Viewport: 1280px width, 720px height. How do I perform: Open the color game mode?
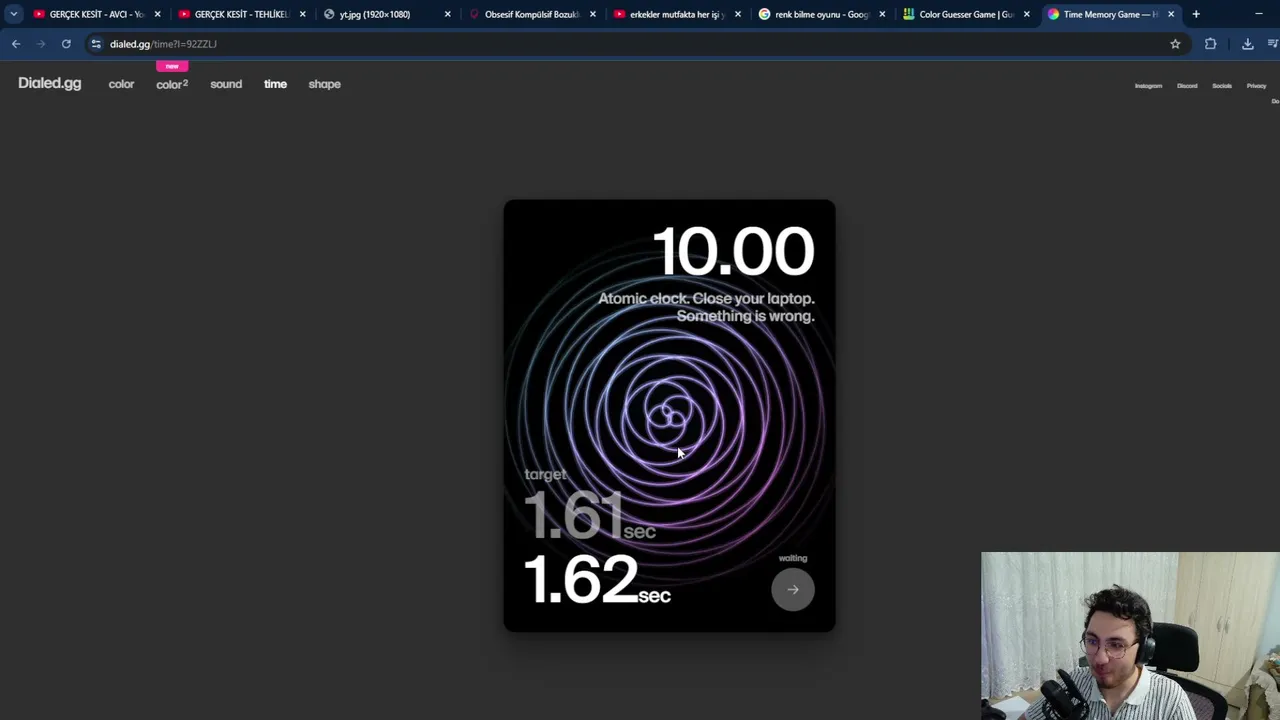point(121,84)
